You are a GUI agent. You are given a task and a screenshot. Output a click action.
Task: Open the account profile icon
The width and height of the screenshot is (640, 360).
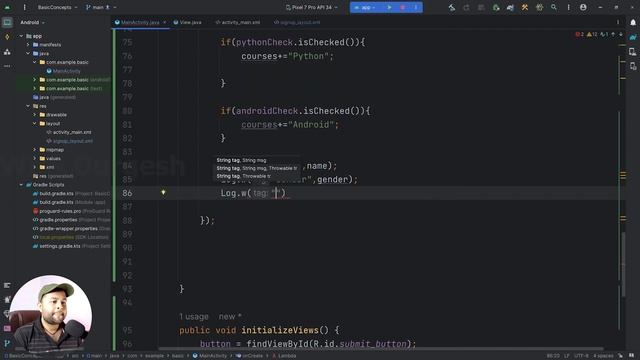point(583,7)
